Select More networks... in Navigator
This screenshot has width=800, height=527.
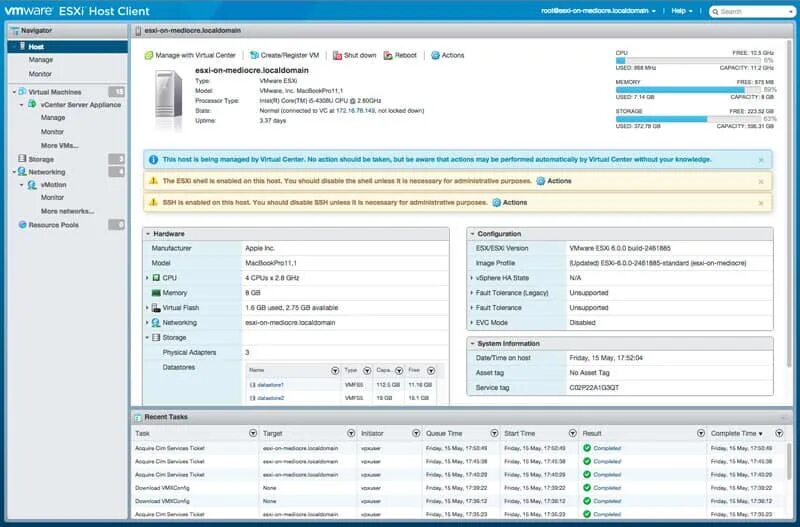point(67,211)
